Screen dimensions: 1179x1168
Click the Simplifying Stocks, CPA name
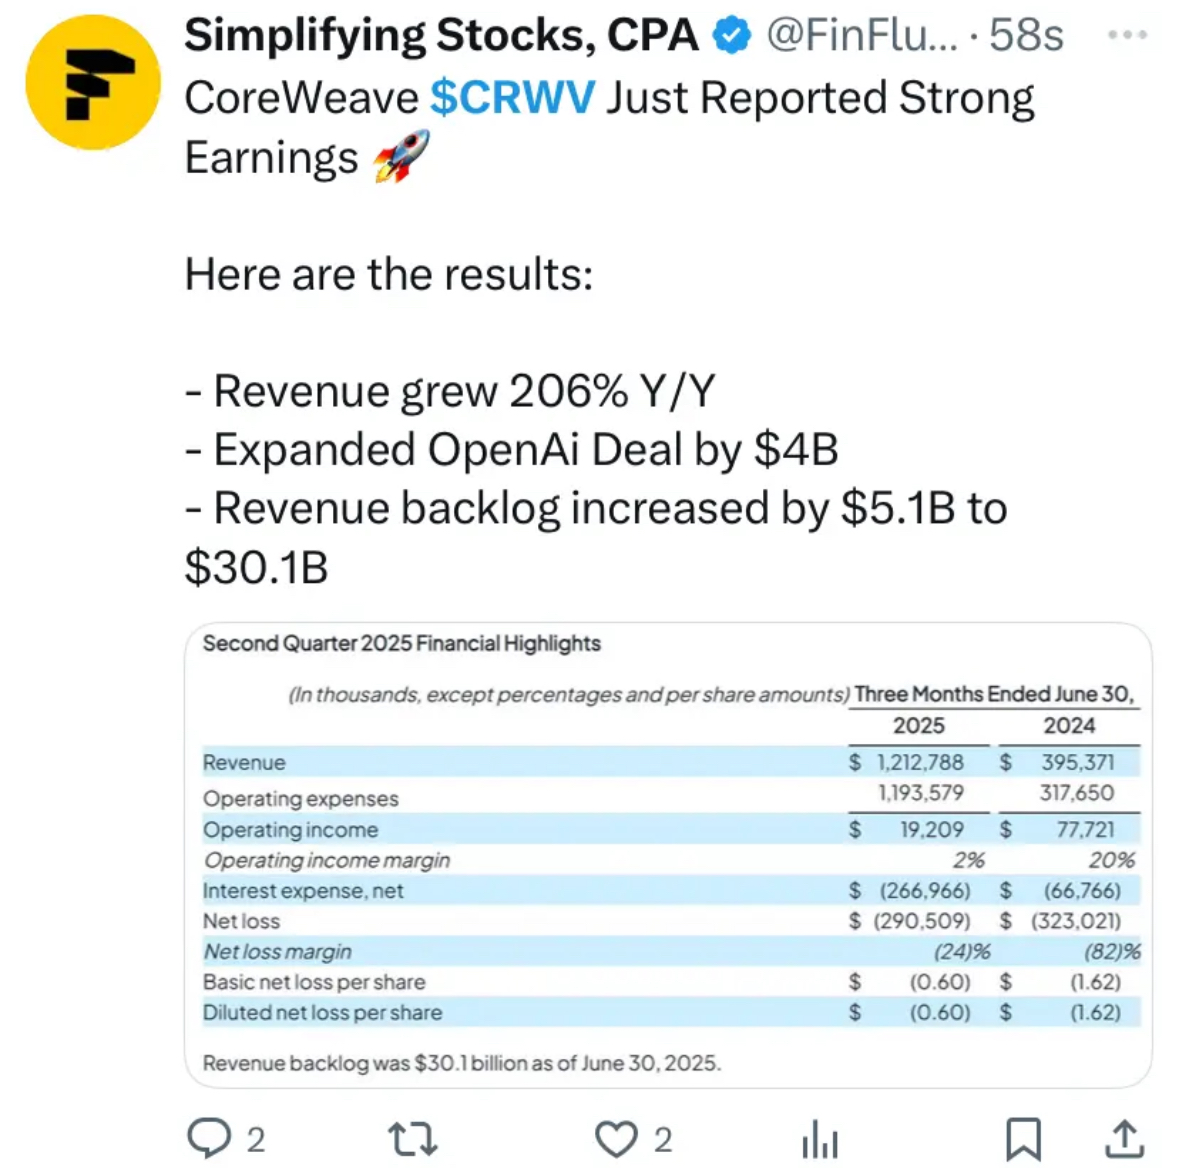(x=441, y=35)
